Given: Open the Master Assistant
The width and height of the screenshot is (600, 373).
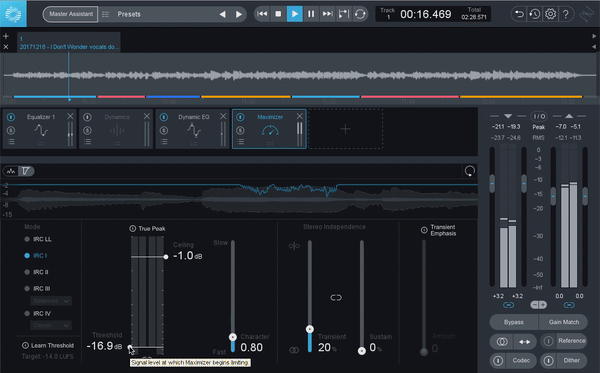Looking at the screenshot, I should click(x=71, y=14).
